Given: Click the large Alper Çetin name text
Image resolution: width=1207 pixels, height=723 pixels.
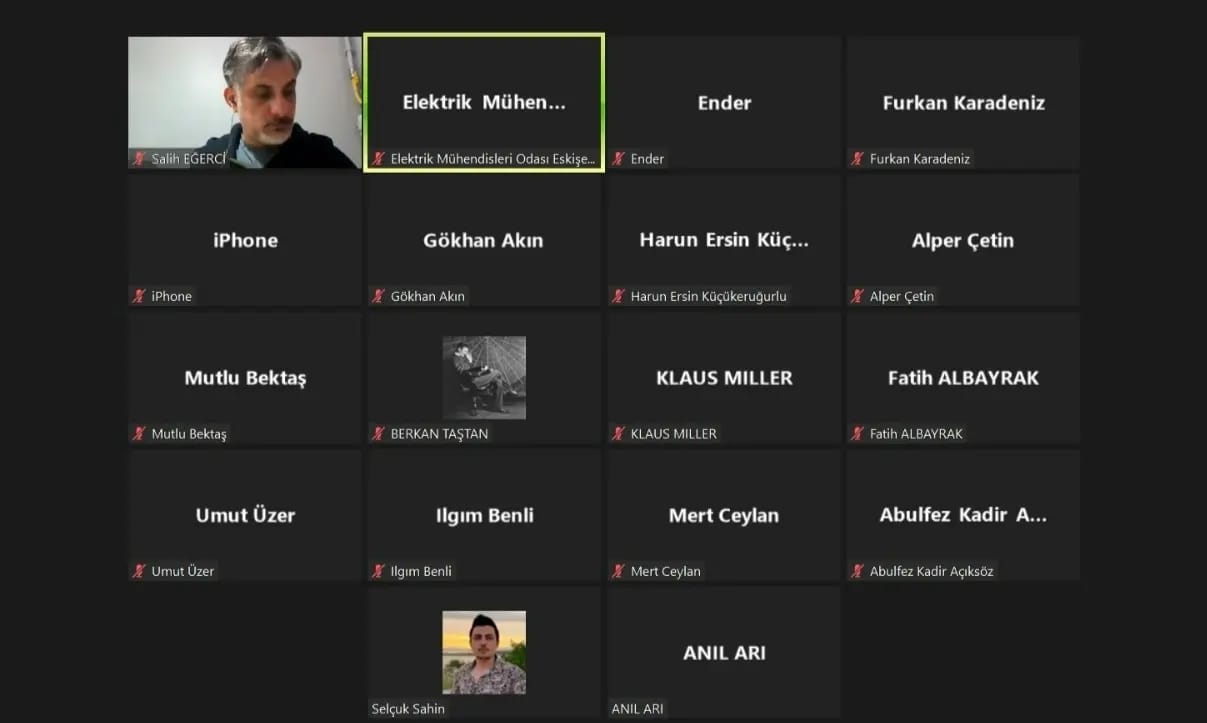Looking at the screenshot, I should 963,240.
